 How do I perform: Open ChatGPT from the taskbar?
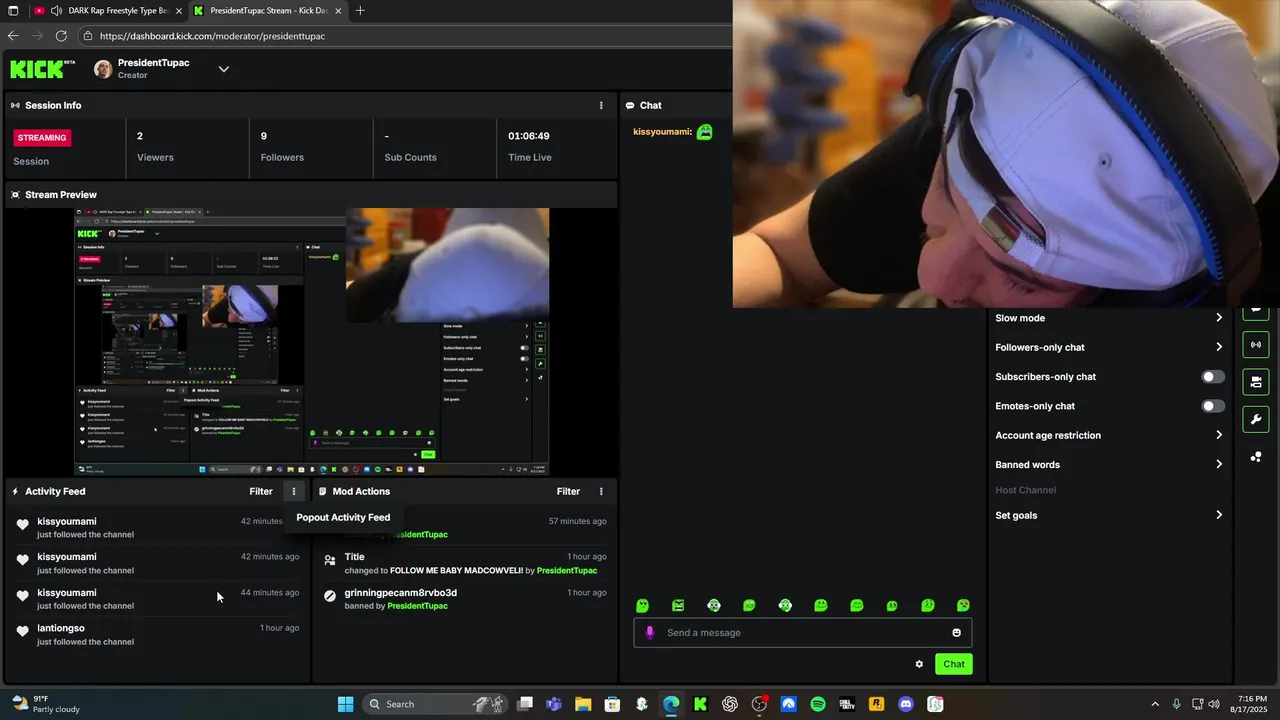click(x=730, y=704)
